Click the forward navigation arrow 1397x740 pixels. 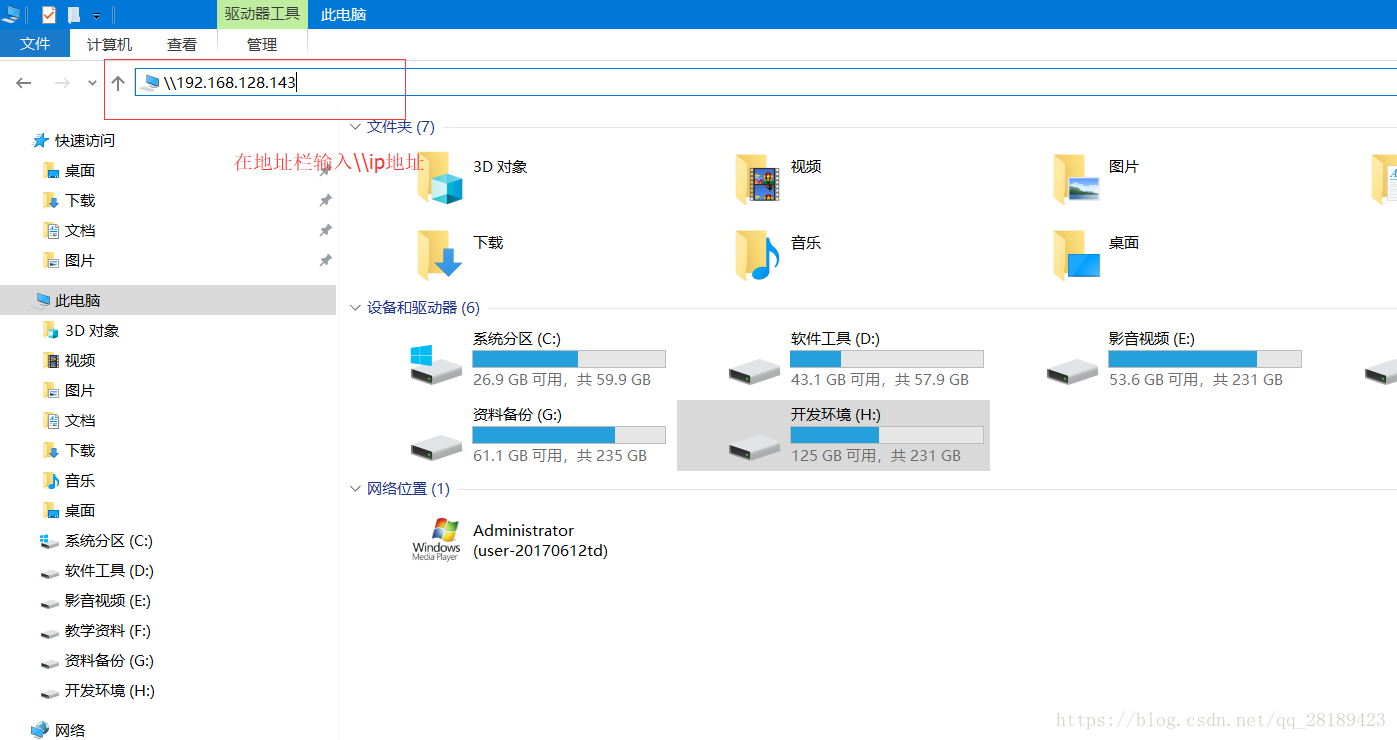tap(62, 83)
